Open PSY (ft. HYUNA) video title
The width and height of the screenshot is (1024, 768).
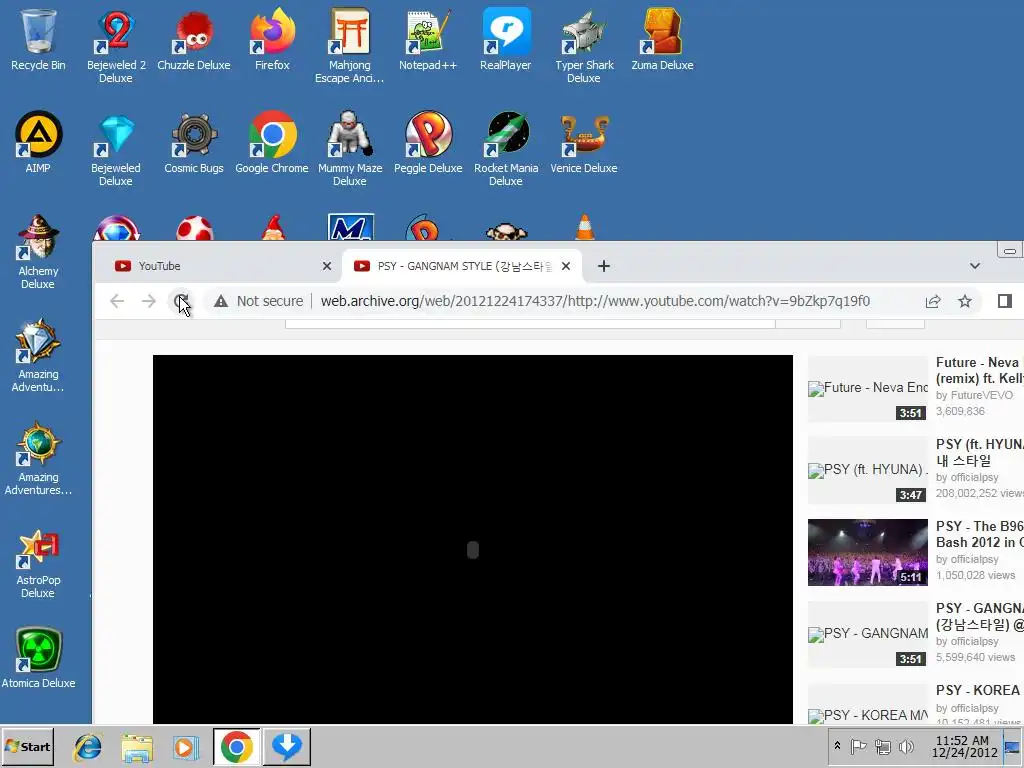click(x=980, y=452)
